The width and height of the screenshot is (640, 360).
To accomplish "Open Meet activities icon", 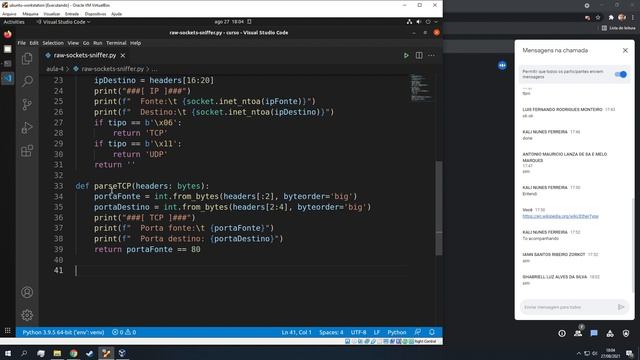I will pyautogui.click(x=610, y=333).
